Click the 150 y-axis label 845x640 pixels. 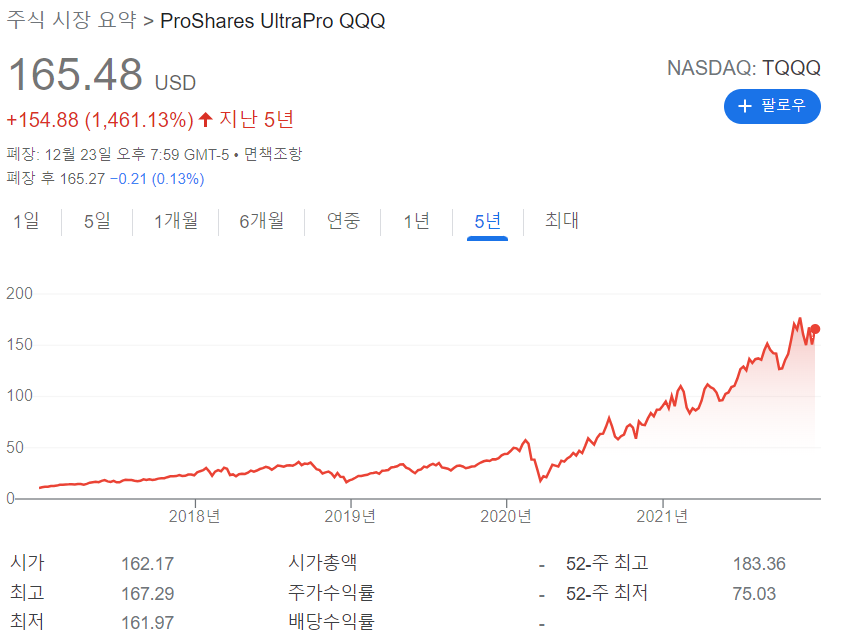click(x=19, y=345)
